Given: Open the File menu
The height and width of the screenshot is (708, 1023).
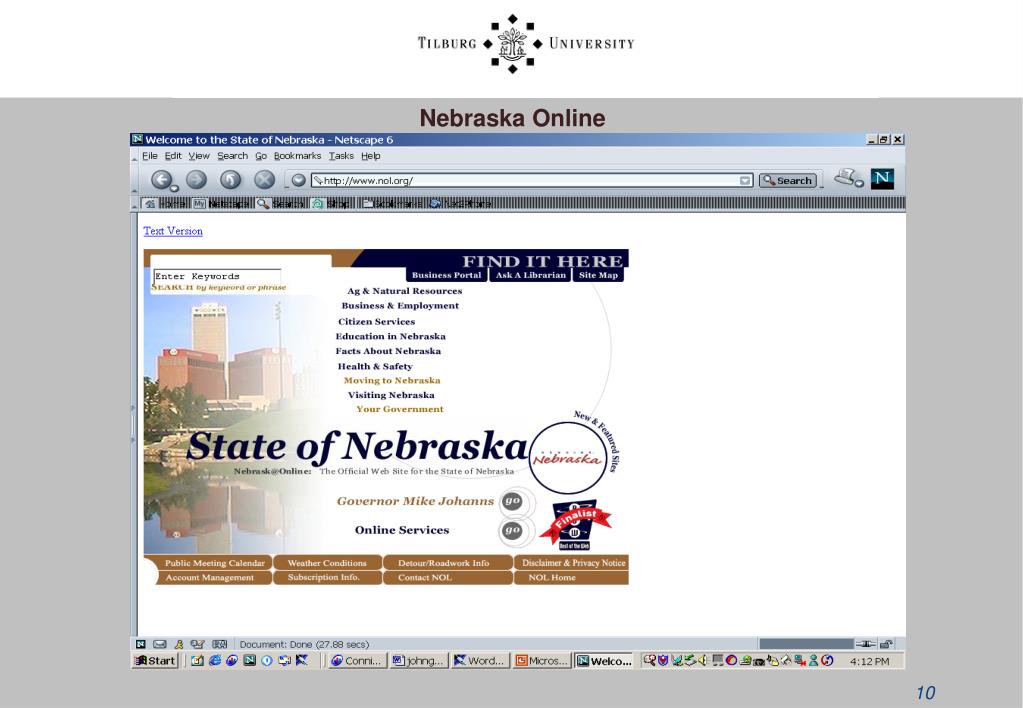Looking at the screenshot, I should click(x=149, y=156).
